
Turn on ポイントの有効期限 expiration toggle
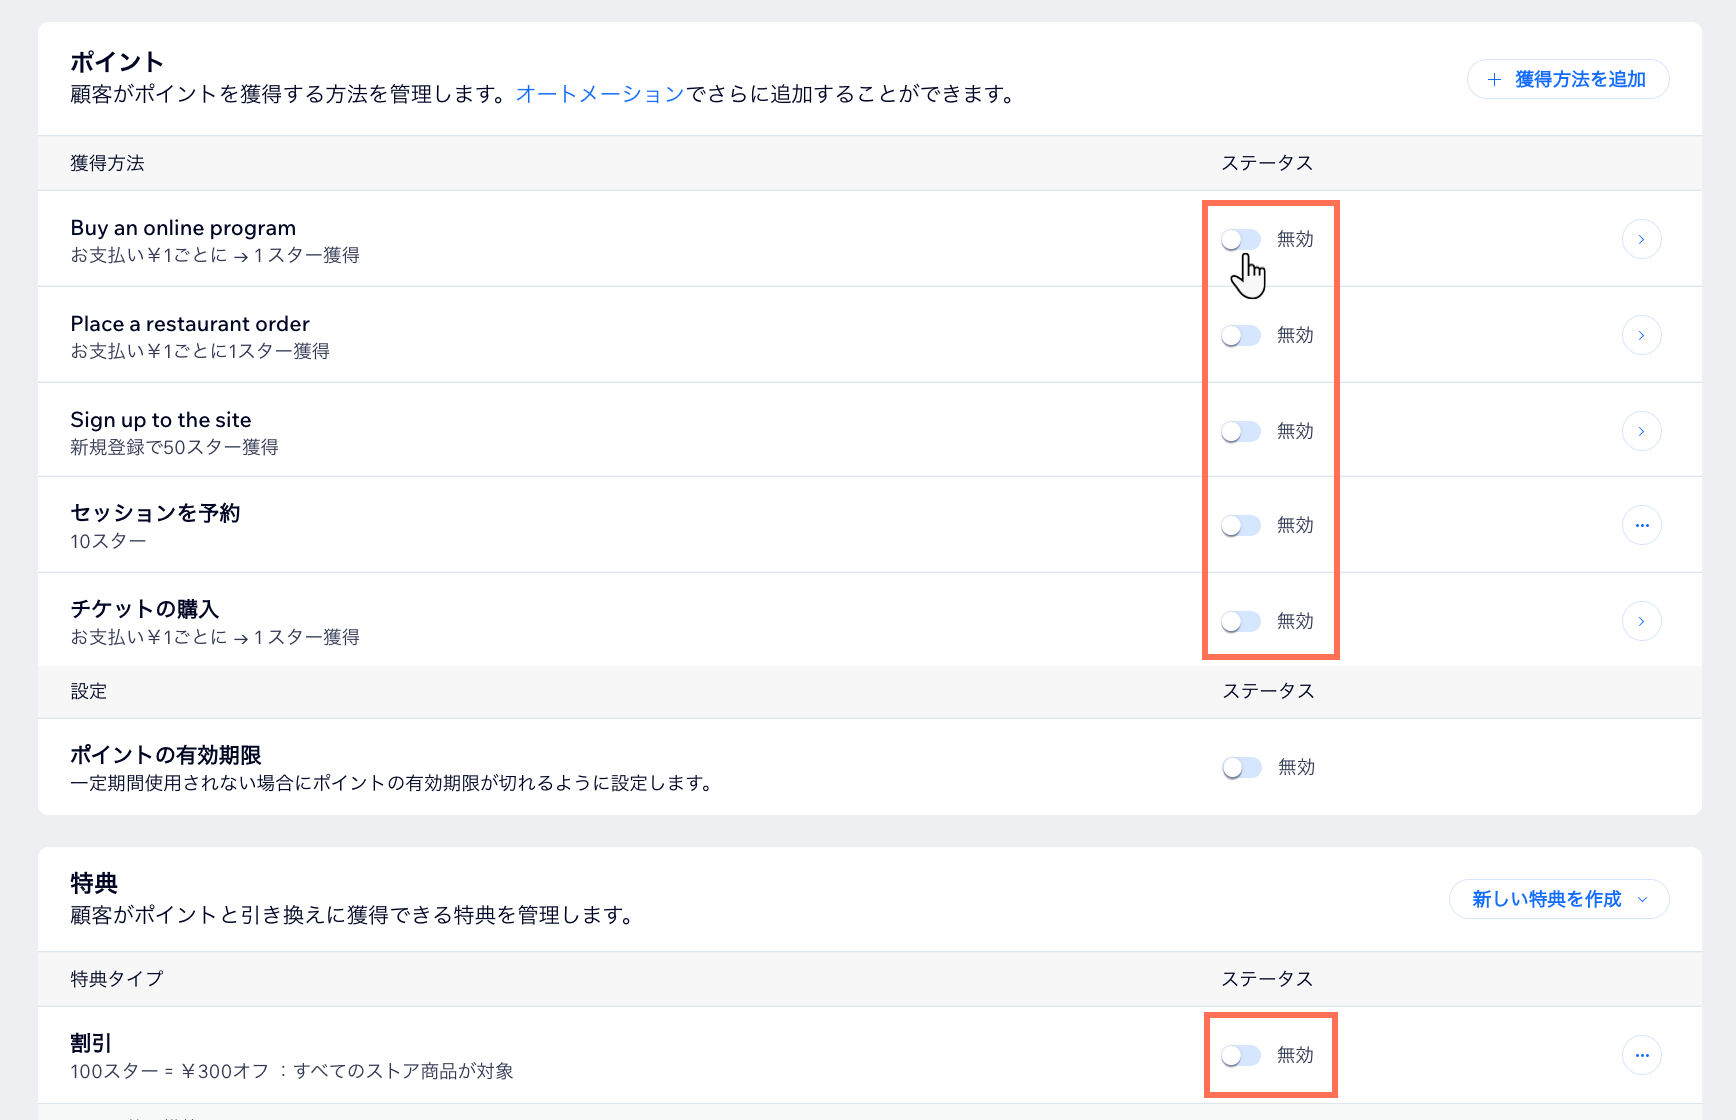point(1242,767)
